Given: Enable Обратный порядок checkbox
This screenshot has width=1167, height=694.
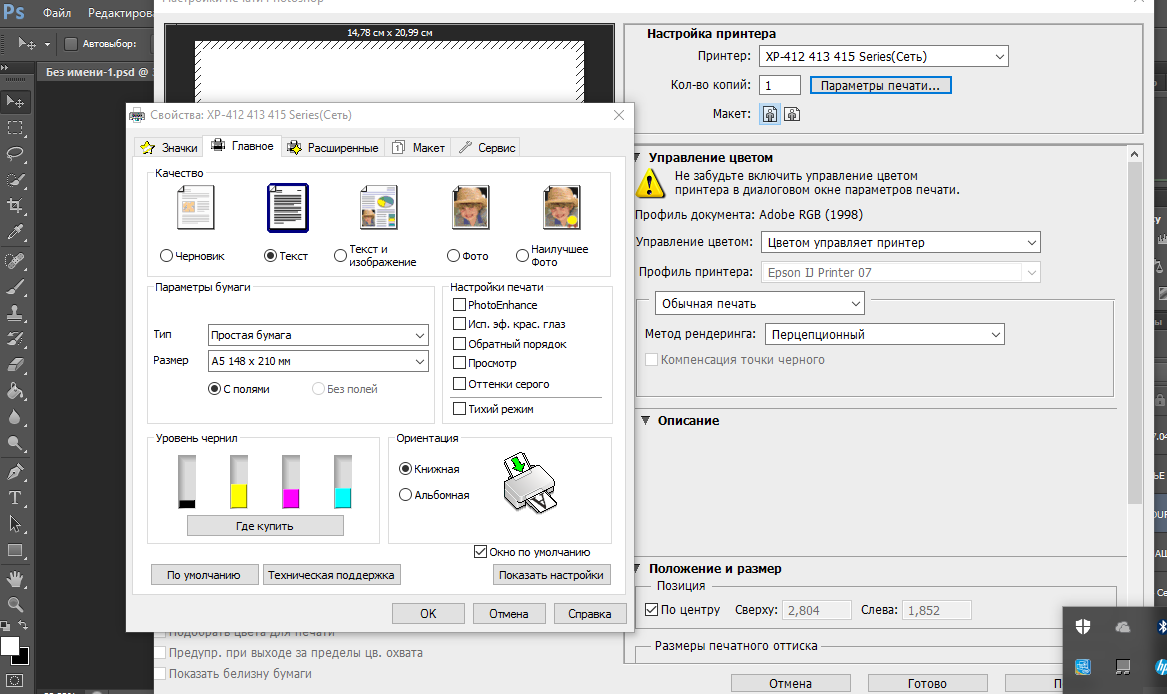Looking at the screenshot, I should (x=459, y=343).
